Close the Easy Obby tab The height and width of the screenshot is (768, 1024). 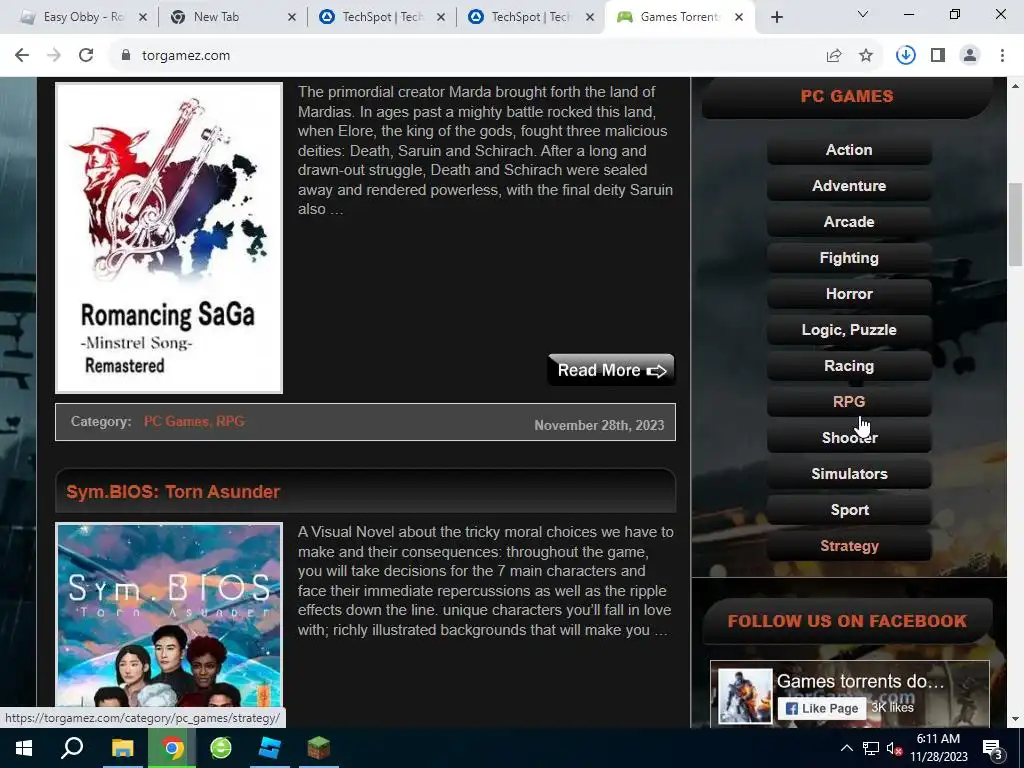[x=143, y=17]
